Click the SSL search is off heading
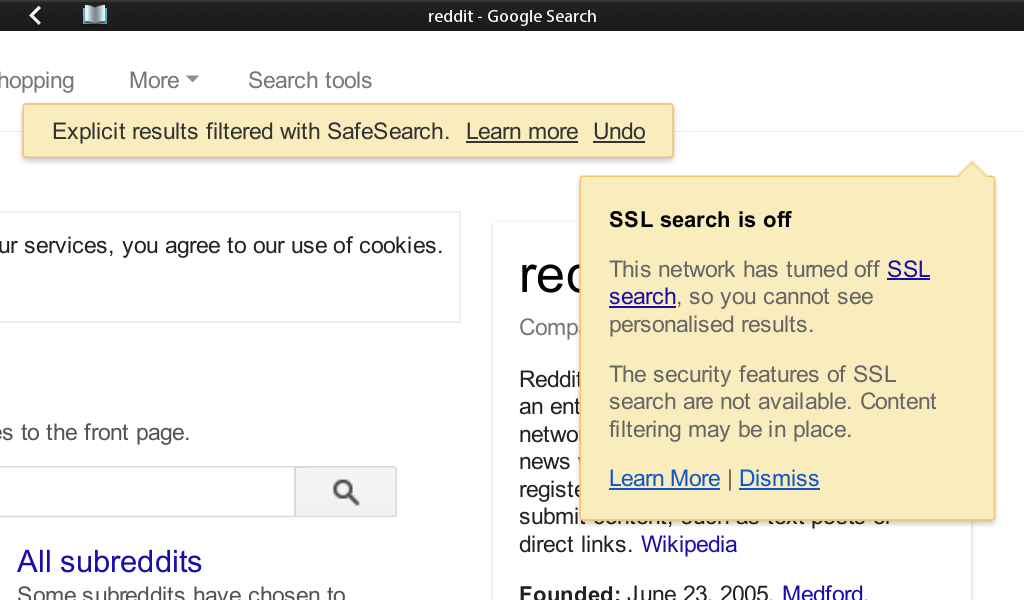Image resolution: width=1024 pixels, height=600 pixels. coord(700,219)
